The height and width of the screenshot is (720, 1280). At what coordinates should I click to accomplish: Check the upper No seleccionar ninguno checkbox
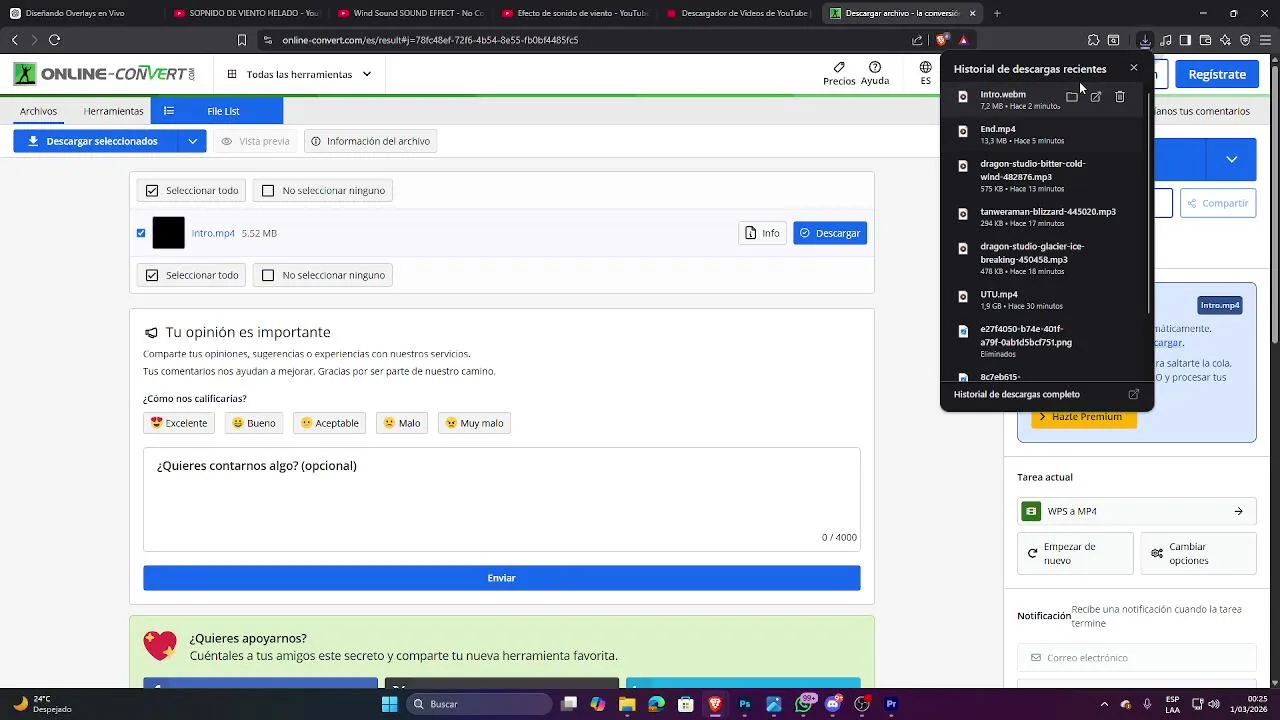click(x=268, y=190)
